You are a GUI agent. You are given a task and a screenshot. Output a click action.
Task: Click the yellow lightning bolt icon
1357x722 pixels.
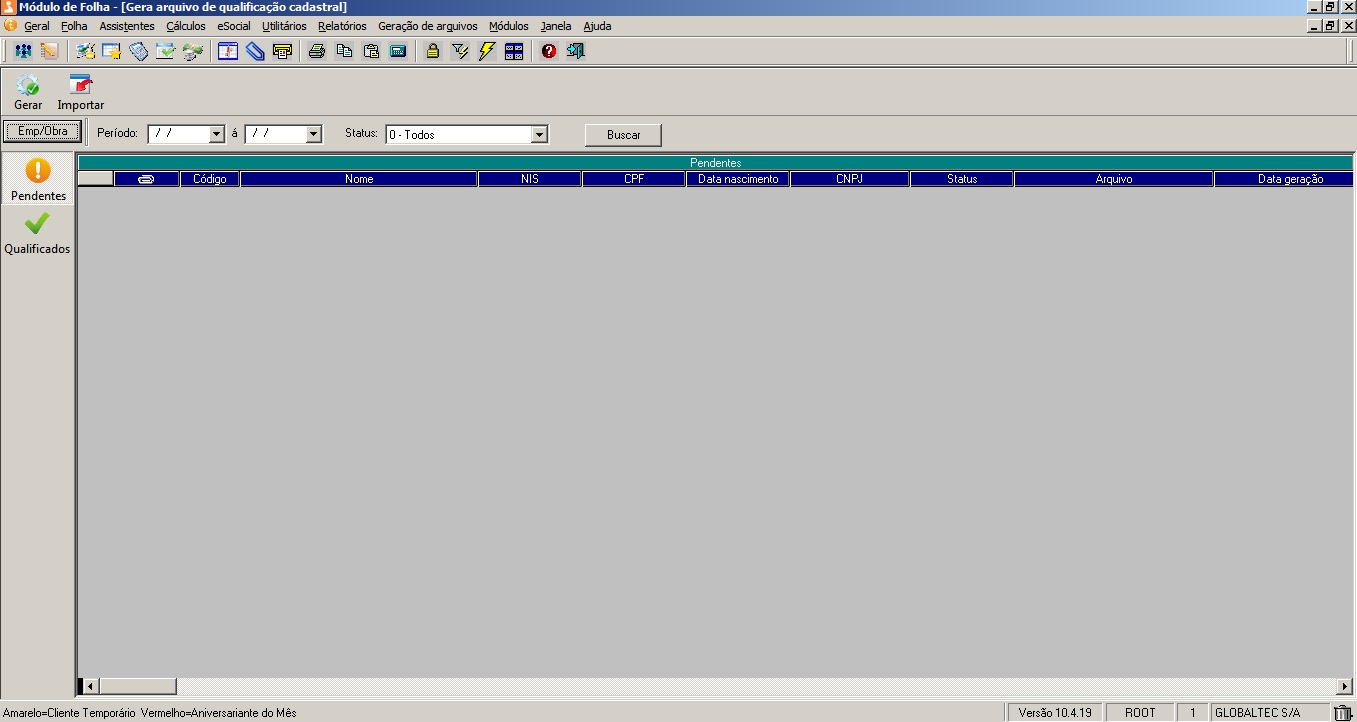[487, 51]
